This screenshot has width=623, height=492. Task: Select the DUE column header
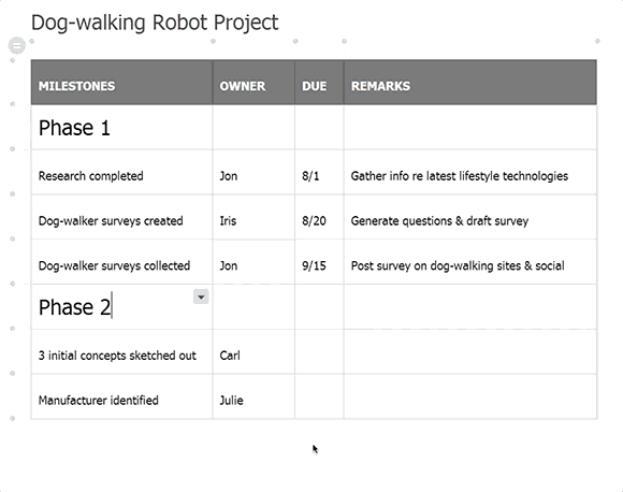click(319, 82)
